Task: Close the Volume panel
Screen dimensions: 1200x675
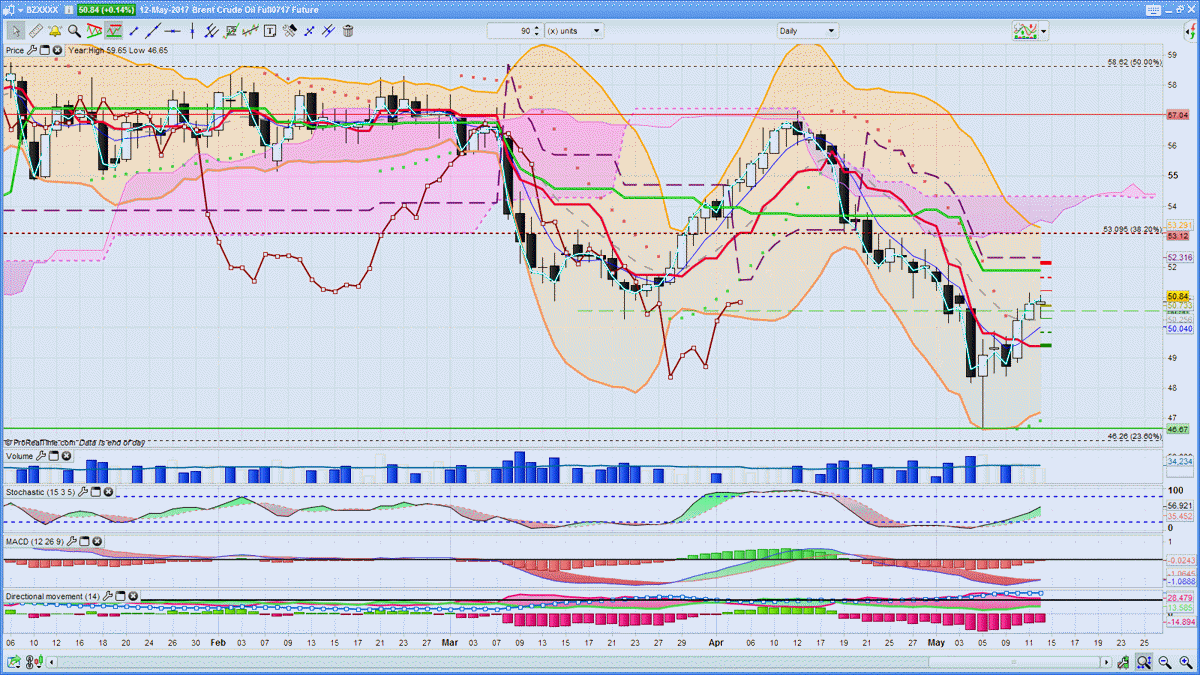Action: tap(67, 456)
